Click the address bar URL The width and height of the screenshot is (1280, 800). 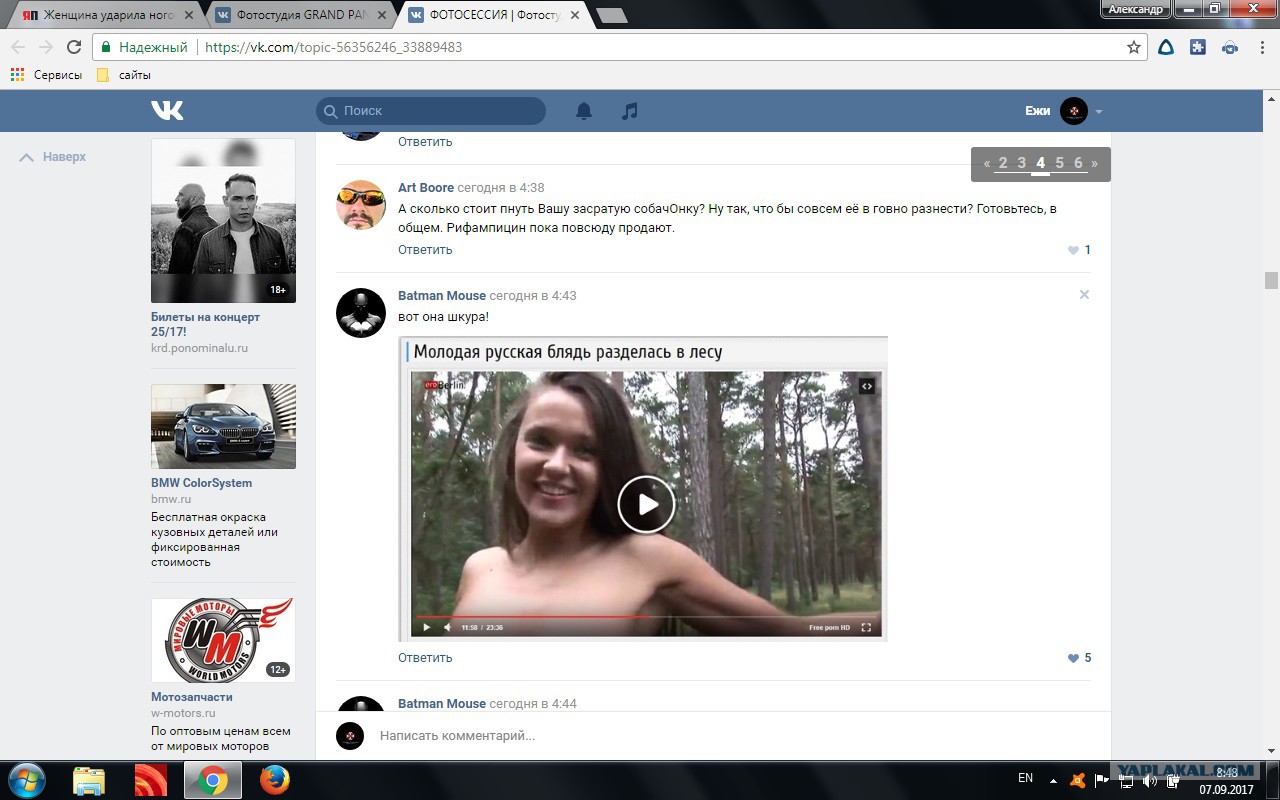pos(333,47)
